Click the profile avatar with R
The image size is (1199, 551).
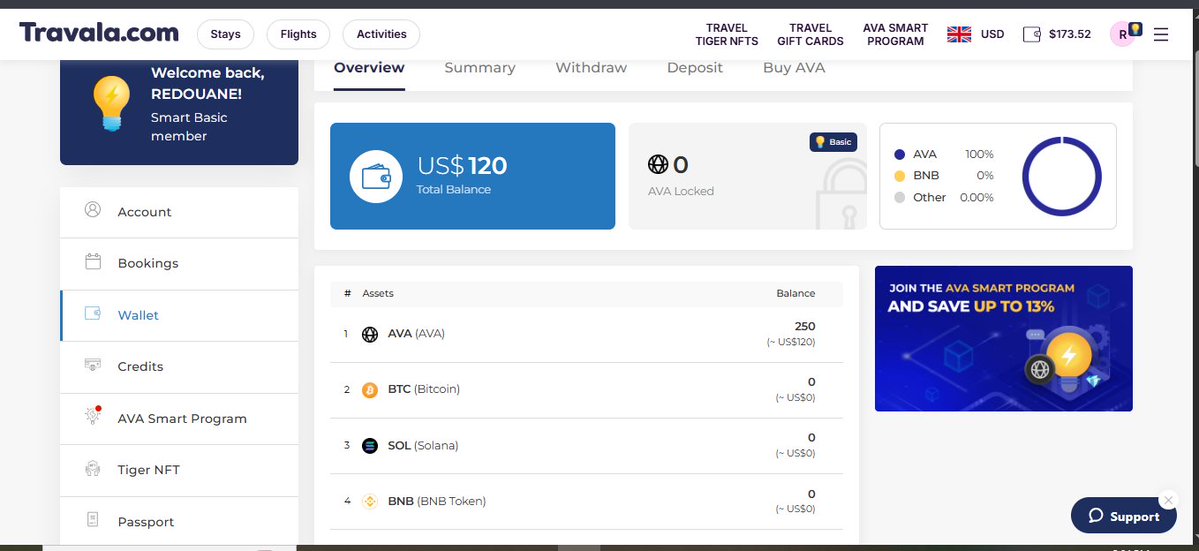click(1123, 34)
